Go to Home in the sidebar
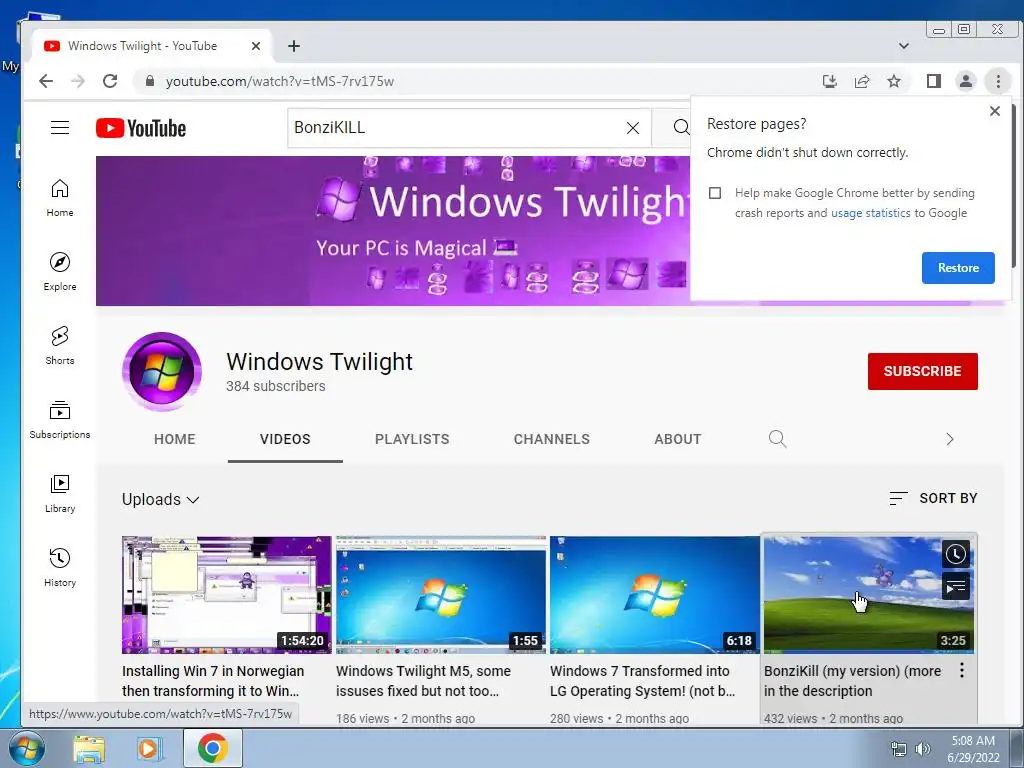This screenshot has width=1024, height=768. tap(59, 198)
